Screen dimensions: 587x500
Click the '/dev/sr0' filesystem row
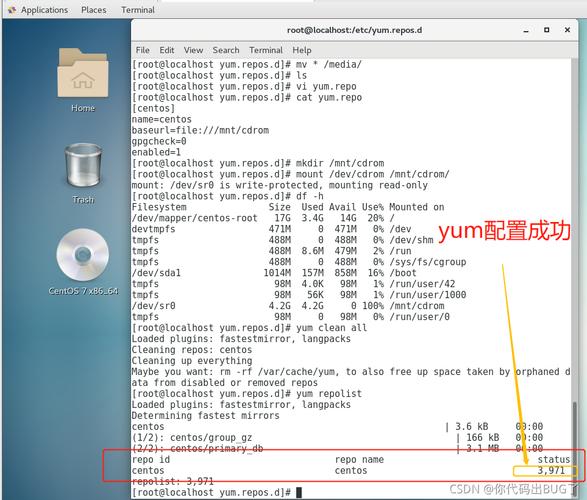coord(288,306)
